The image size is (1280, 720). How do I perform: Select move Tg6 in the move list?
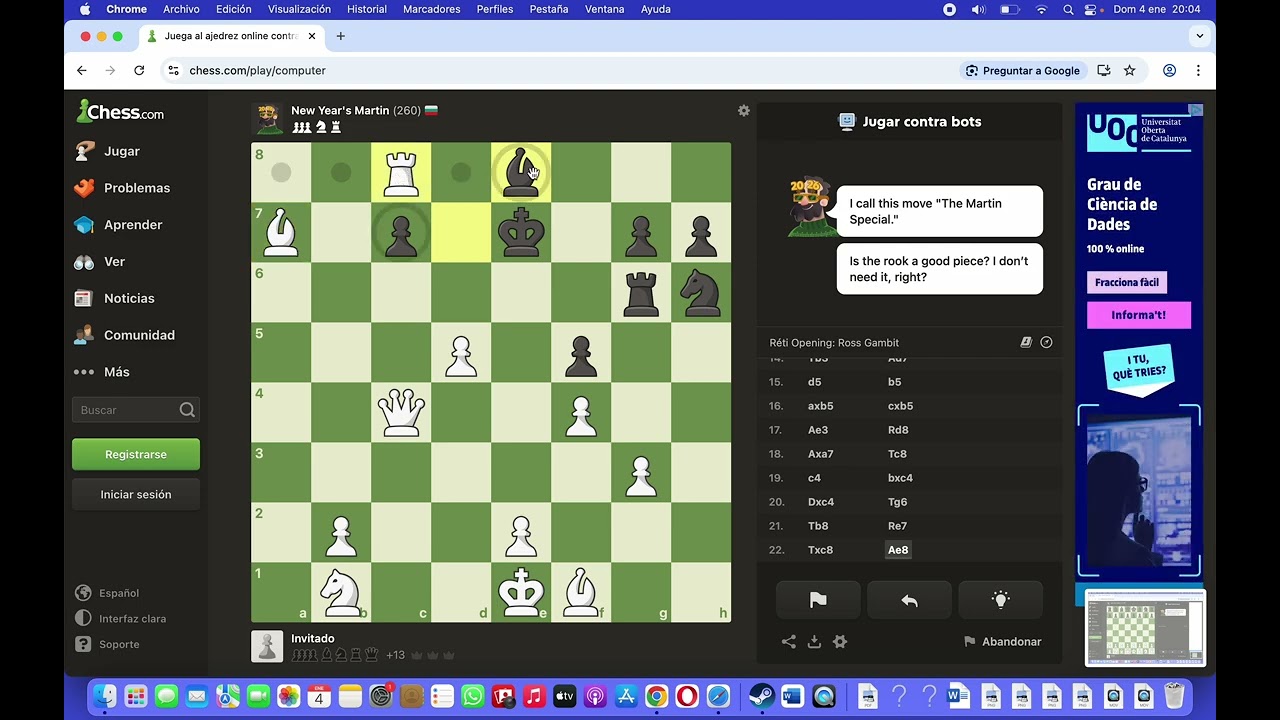point(897,502)
